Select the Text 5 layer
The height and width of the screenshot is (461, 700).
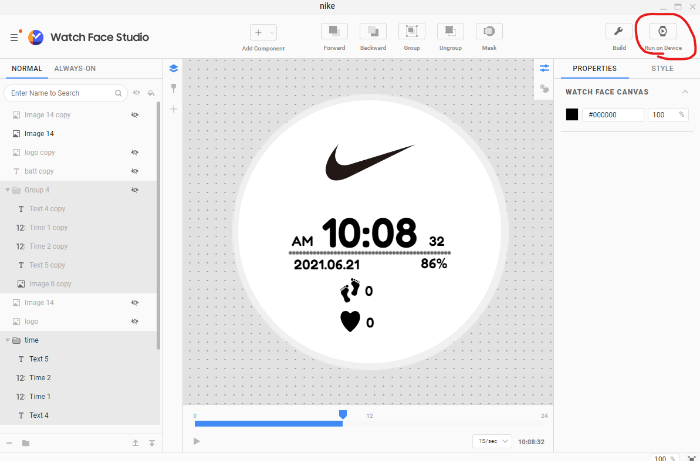point(78,358)
